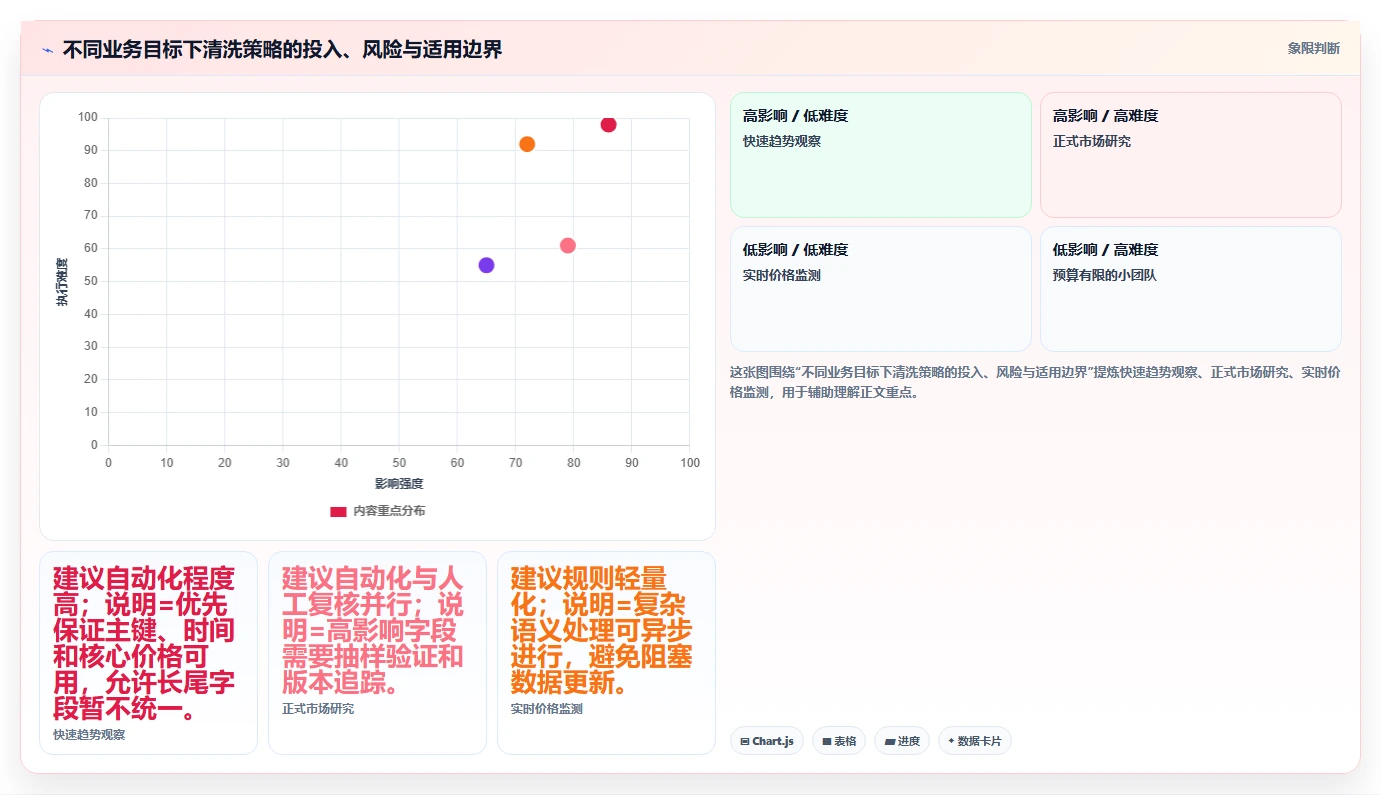This screenshot has width=1381, height=795.
Task: Click the red scatter point near 100
Action: point(608,125)
